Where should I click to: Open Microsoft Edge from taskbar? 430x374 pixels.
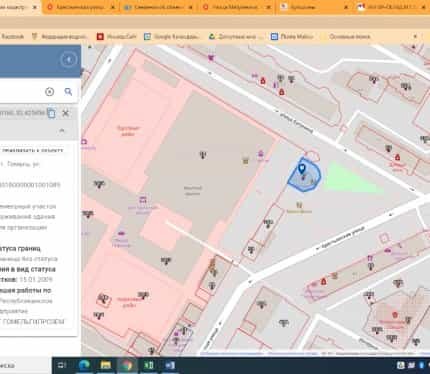pos(84,365)
